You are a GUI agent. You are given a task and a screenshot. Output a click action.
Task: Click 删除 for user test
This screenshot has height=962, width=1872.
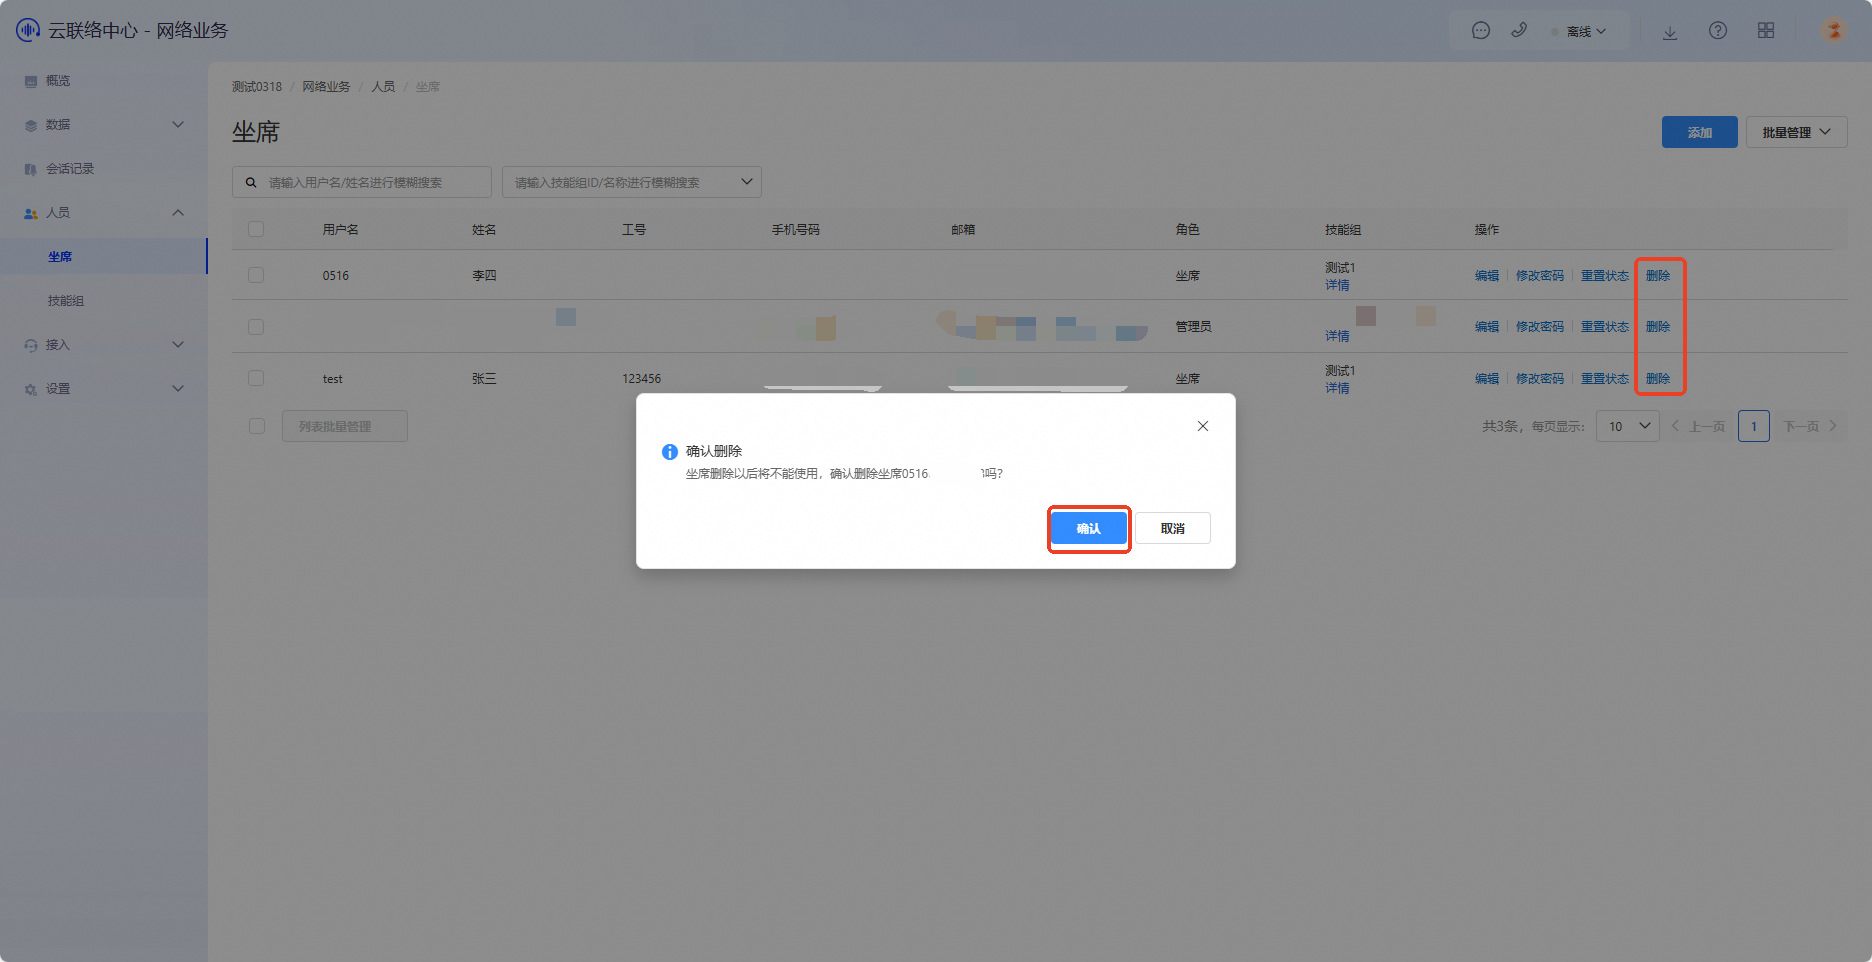(x=1658, y=379)
